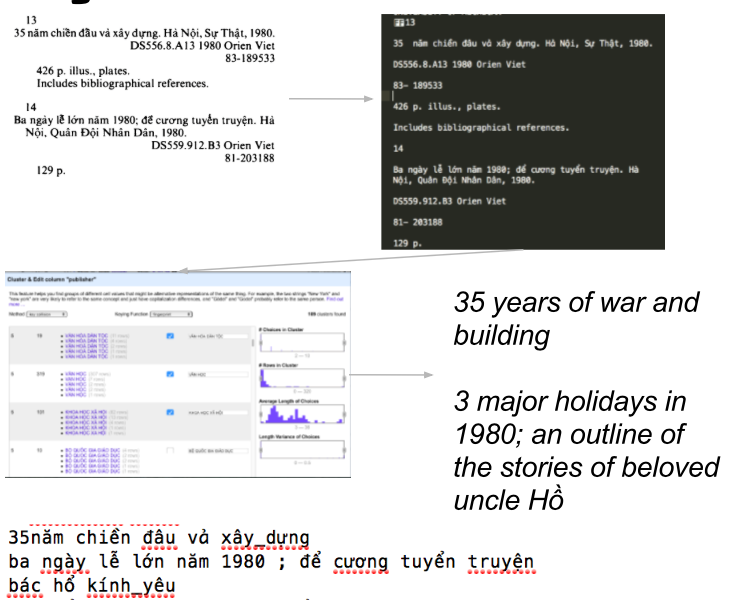Follow the 'Find out more' link
The image size is (740, 616).
(334, 297)
